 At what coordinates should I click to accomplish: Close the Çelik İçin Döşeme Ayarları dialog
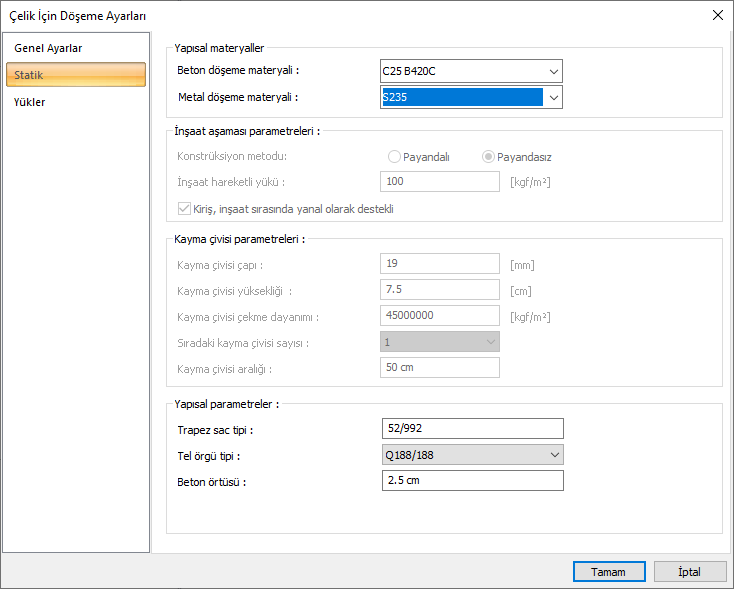tap(716, 15)
